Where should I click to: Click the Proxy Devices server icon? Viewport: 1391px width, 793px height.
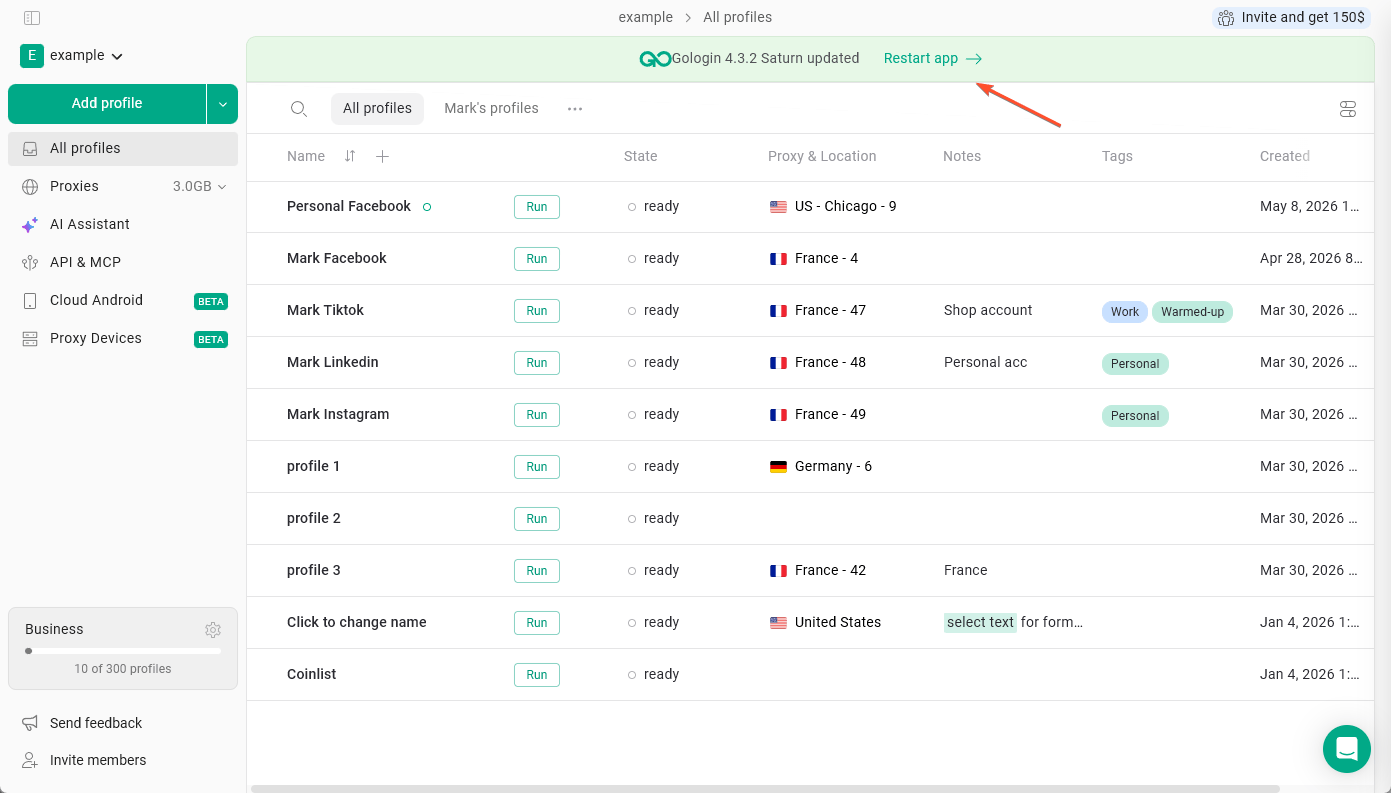30,338
